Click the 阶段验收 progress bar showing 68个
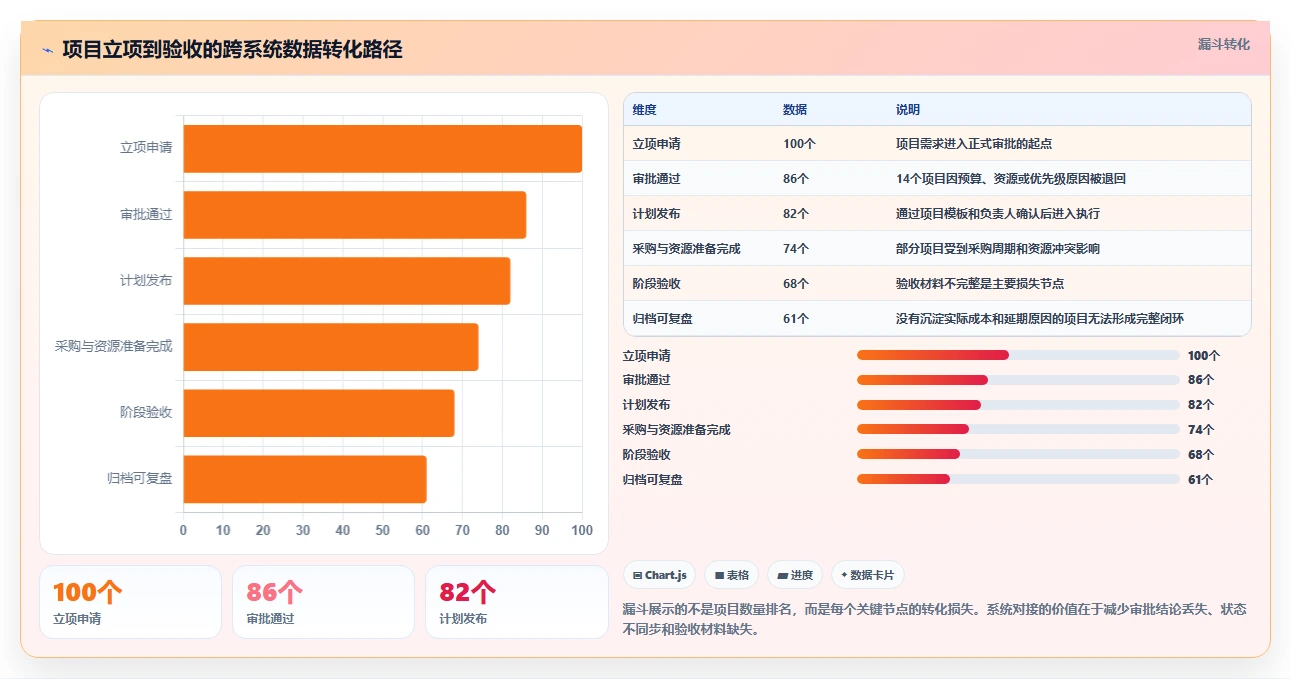The height and width of the screenshot is (679, 1291). [x=1018, y=454]
